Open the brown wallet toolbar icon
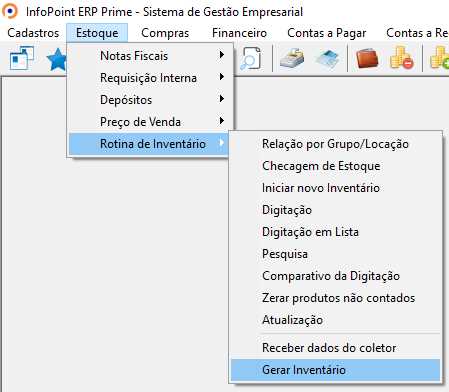449x392 pixels. (367, 58)
